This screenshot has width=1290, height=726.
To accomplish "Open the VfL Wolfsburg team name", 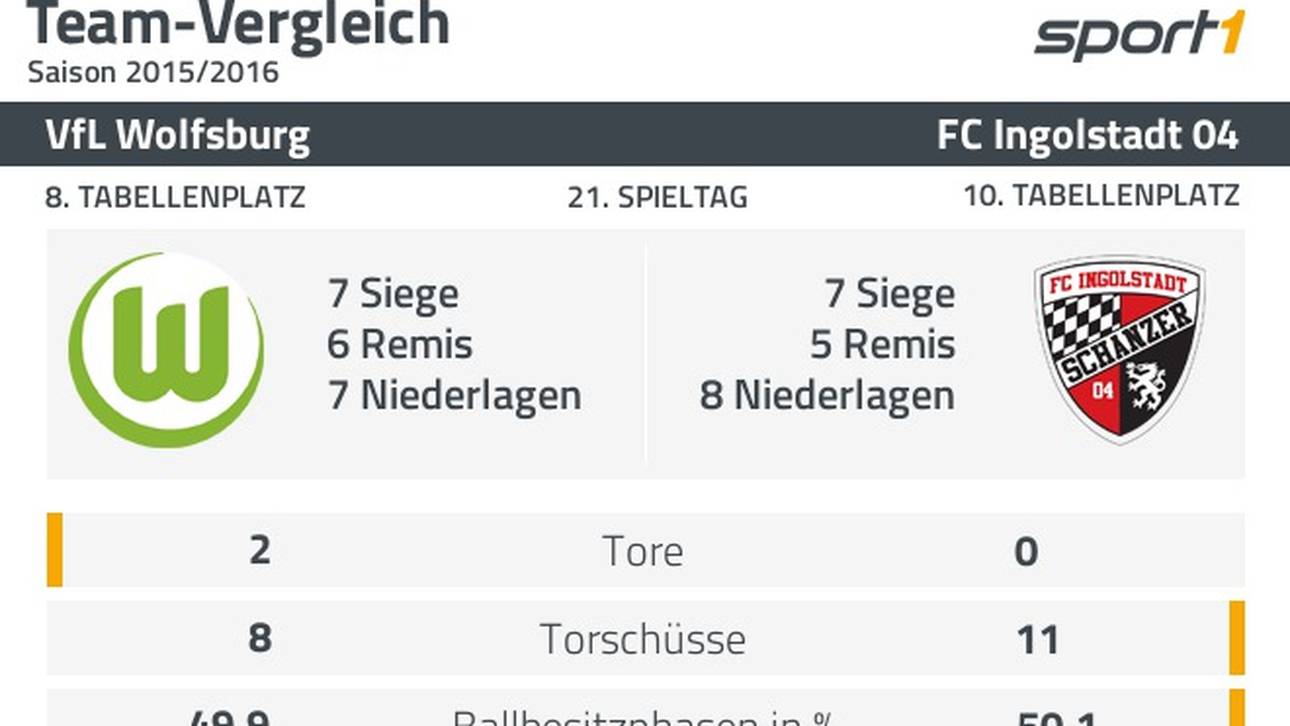I will point(177,135).
